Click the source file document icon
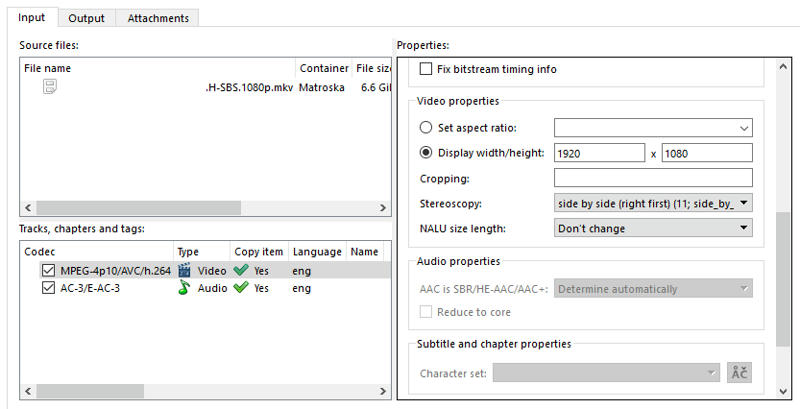Screen dimensions: 800x409 click(x=49, y=88)
